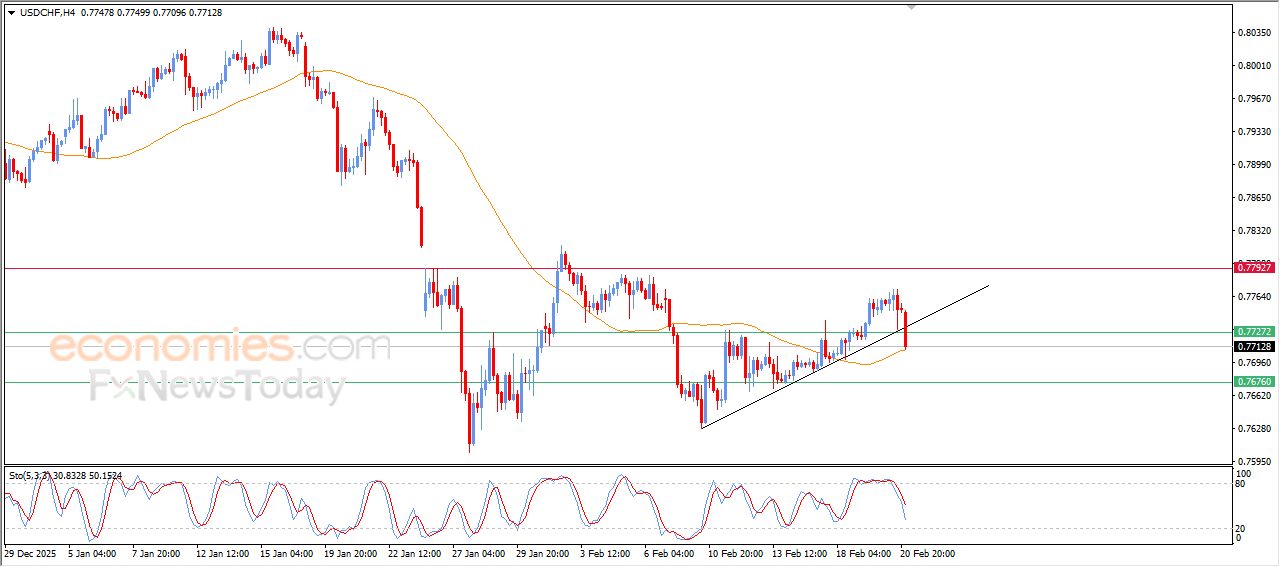
Task: Click the stochastic 20 level axis label
Action: pyautogui.click(x=1242, y=528)
